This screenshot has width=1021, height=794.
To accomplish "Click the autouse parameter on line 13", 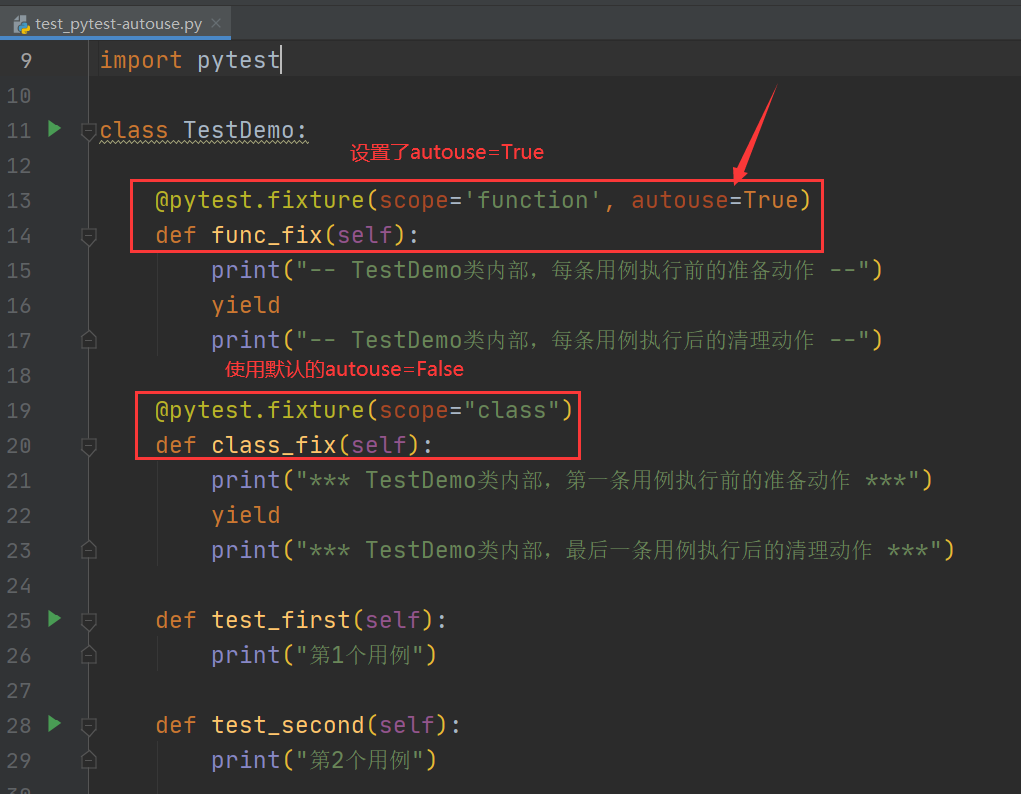I will pos(679,200).
